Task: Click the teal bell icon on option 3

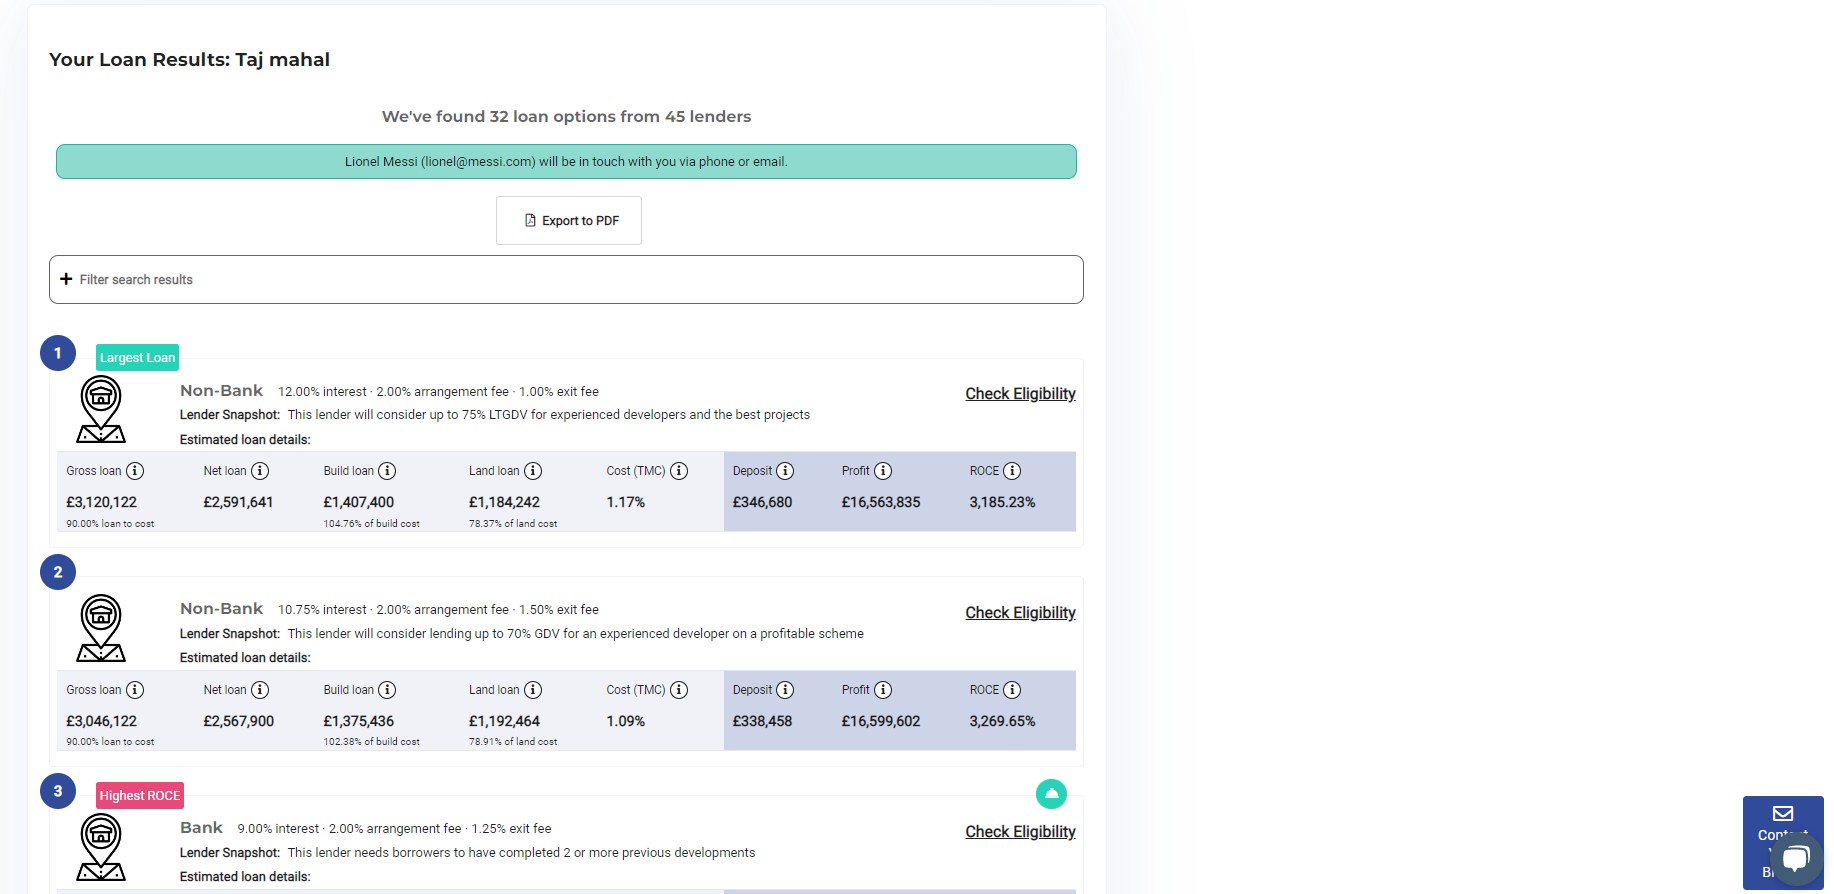Action: click(x=1051, y=794)
